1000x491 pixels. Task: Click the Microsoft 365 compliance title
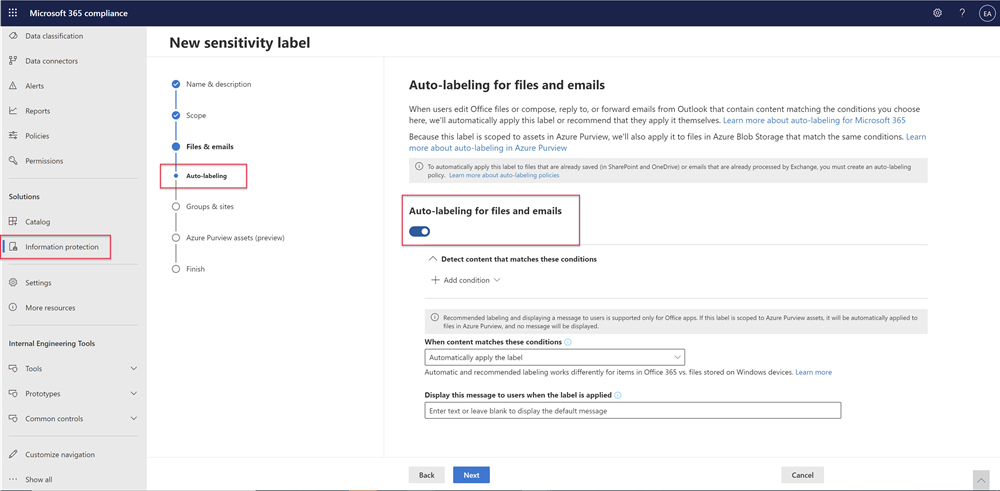click(x=78, y=13)
